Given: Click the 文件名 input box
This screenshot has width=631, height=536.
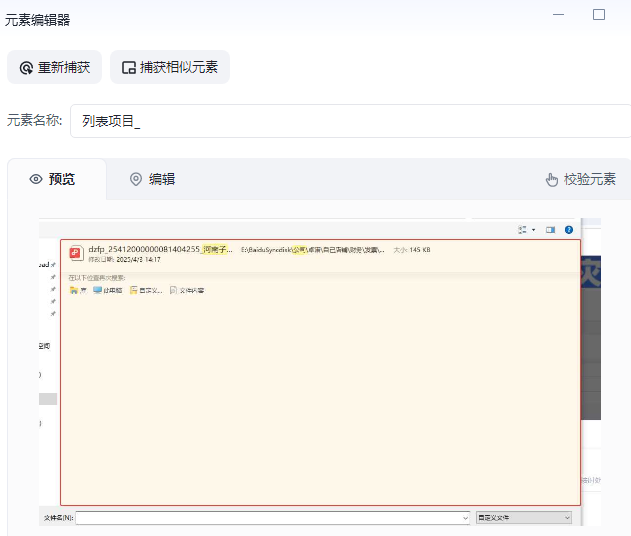Looking at the screenshot, I should click(x=268, y=518).
